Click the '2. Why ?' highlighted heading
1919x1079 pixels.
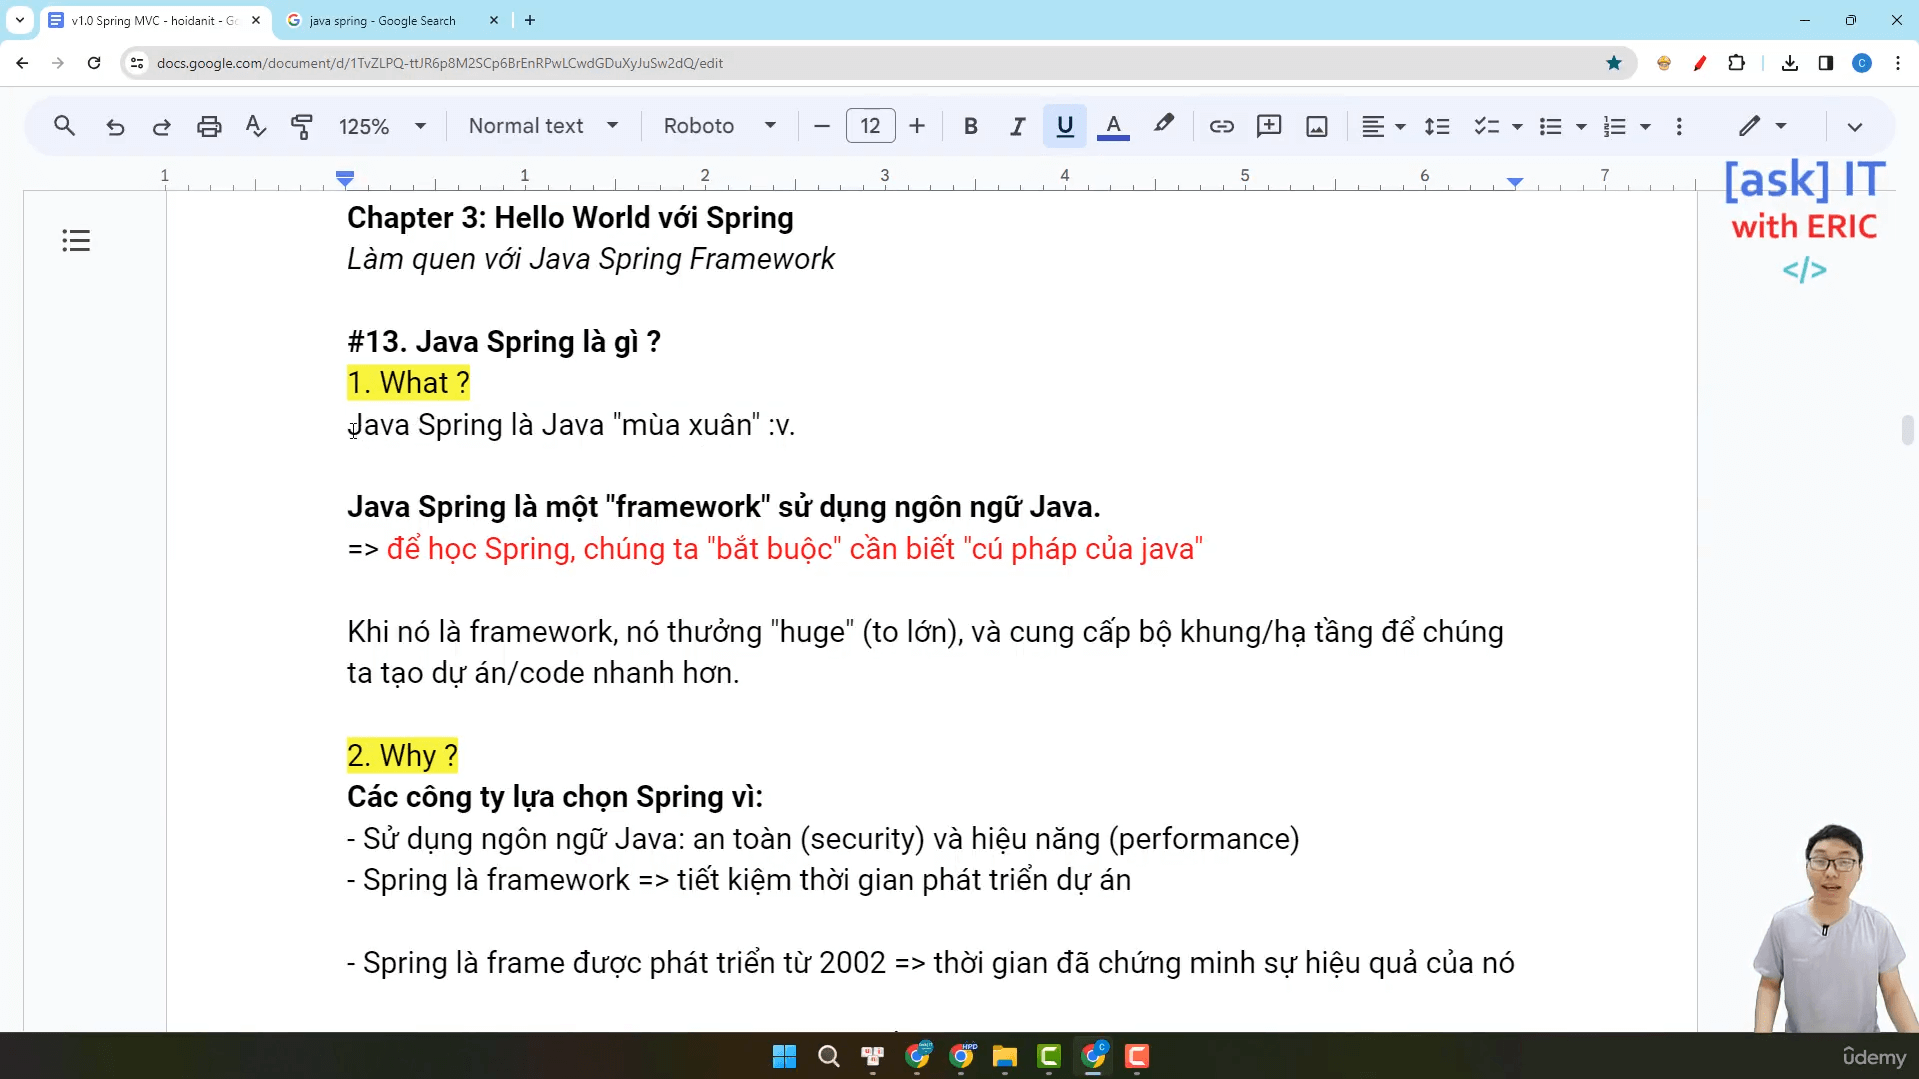click(x=403, y=756)
